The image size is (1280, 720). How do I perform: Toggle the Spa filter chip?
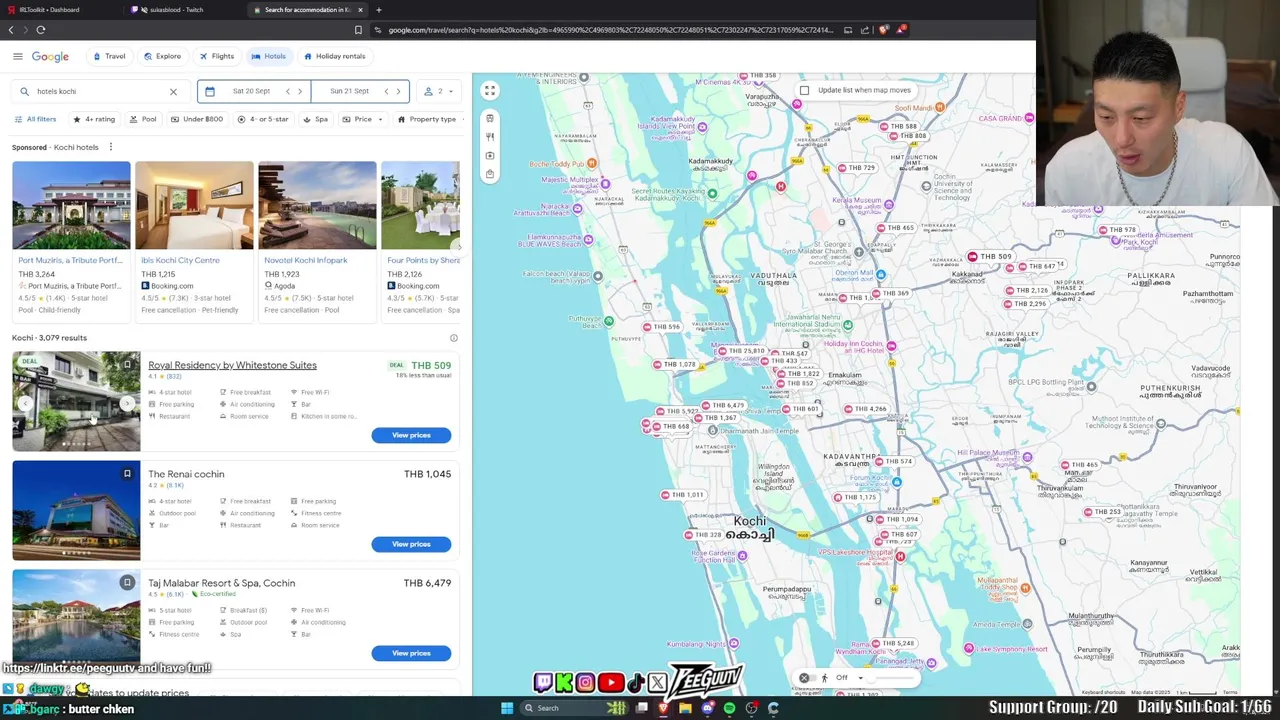[315, 119]
